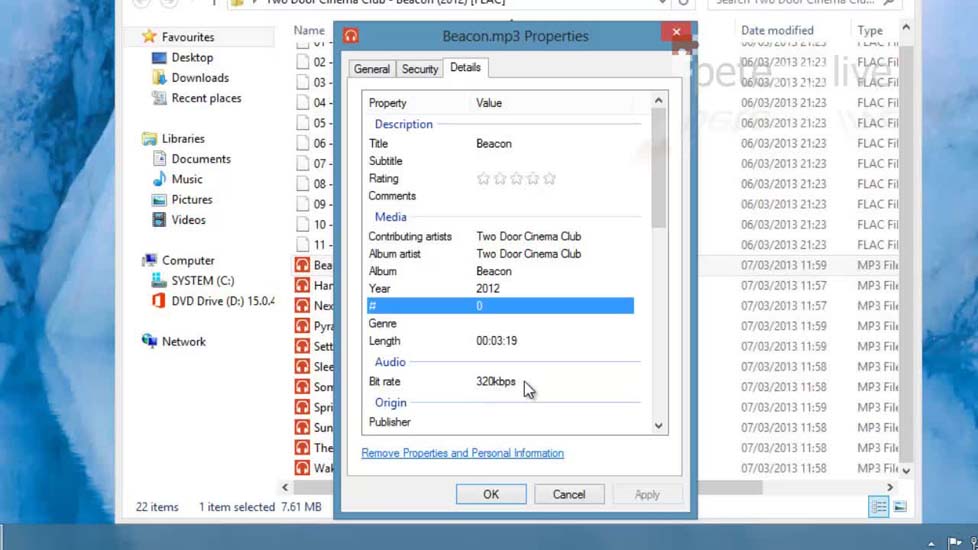Click MP3 icon of Wak file row
The height and width of the screenshot is (550, 978).
coord(302,468)
